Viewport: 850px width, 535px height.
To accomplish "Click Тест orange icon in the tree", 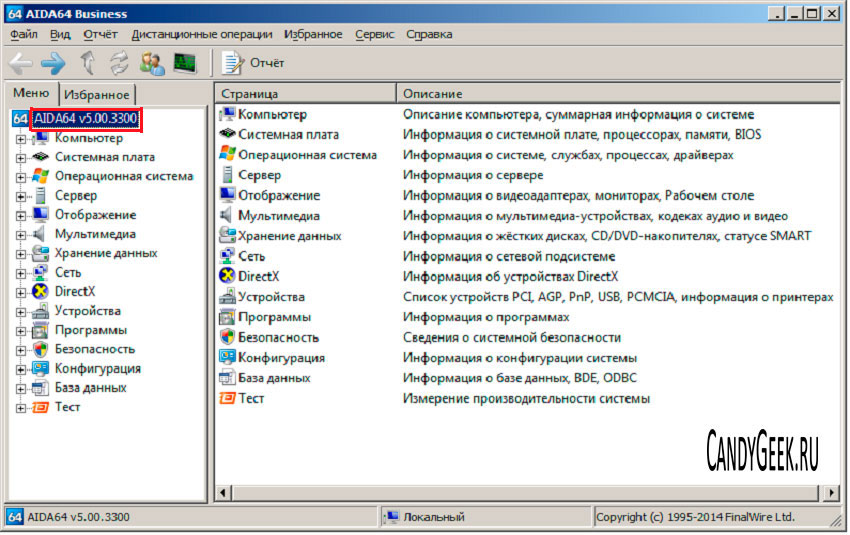I will 40,407.
